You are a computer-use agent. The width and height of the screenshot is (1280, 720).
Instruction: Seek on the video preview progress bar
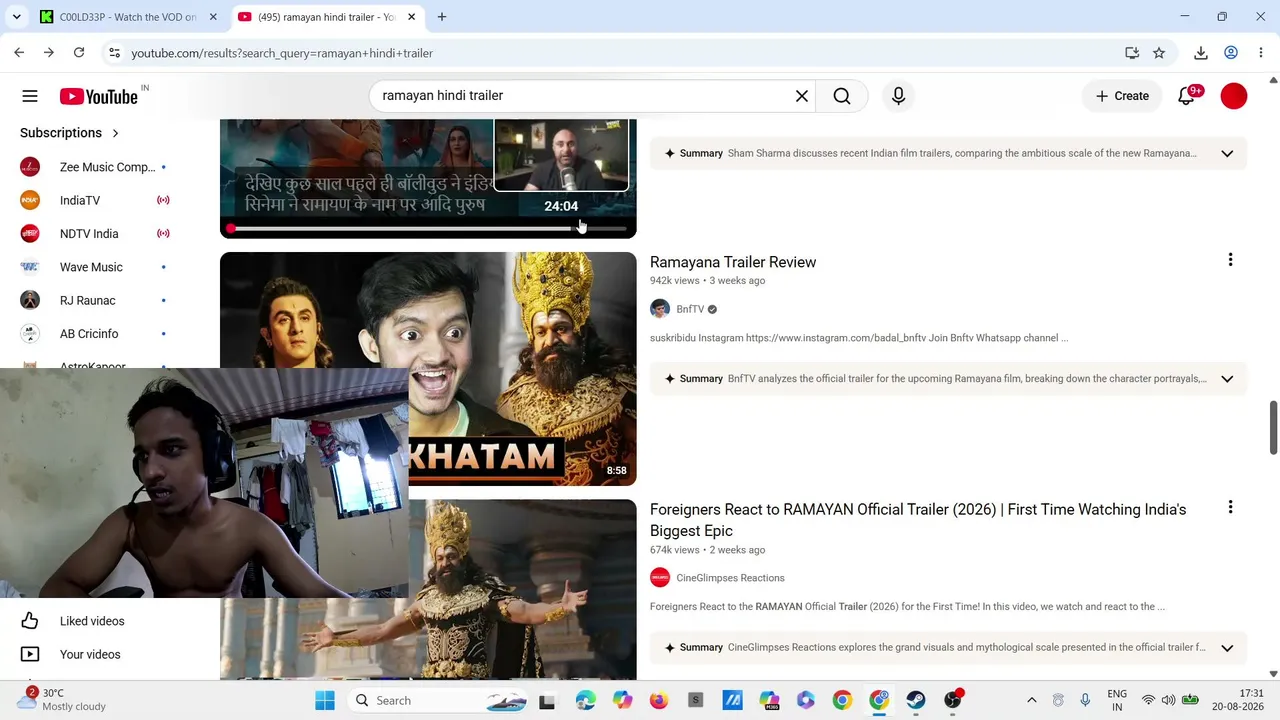428,229
